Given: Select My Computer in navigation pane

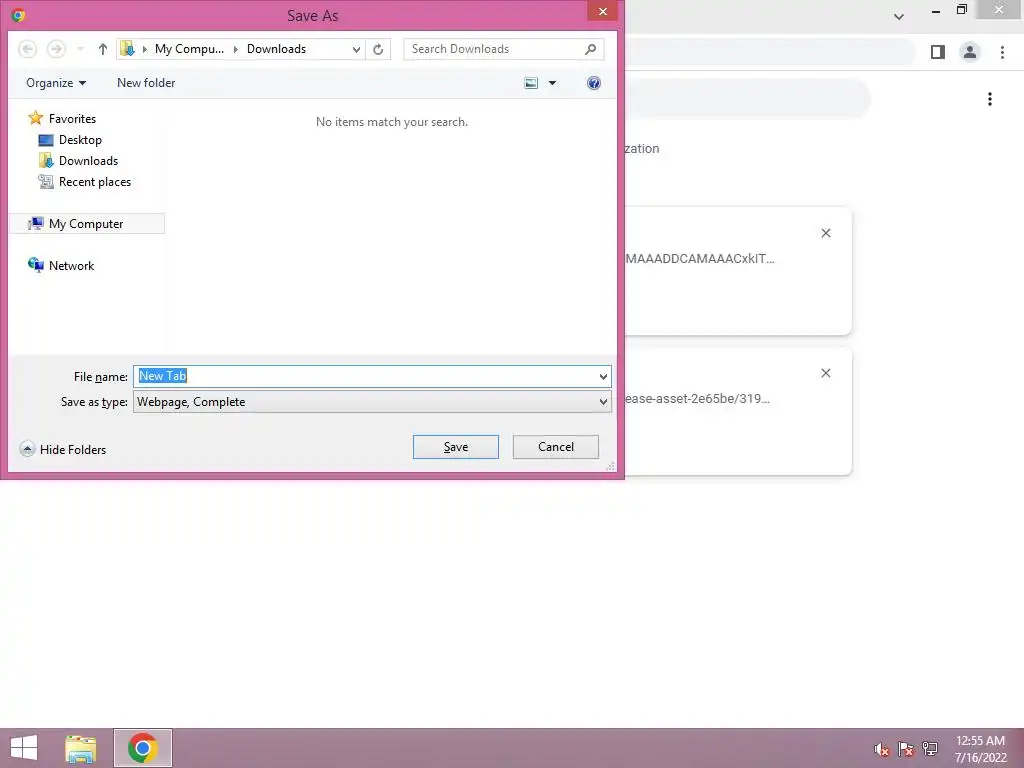Looking at the screenshot, I should click(x=87, y=223).
